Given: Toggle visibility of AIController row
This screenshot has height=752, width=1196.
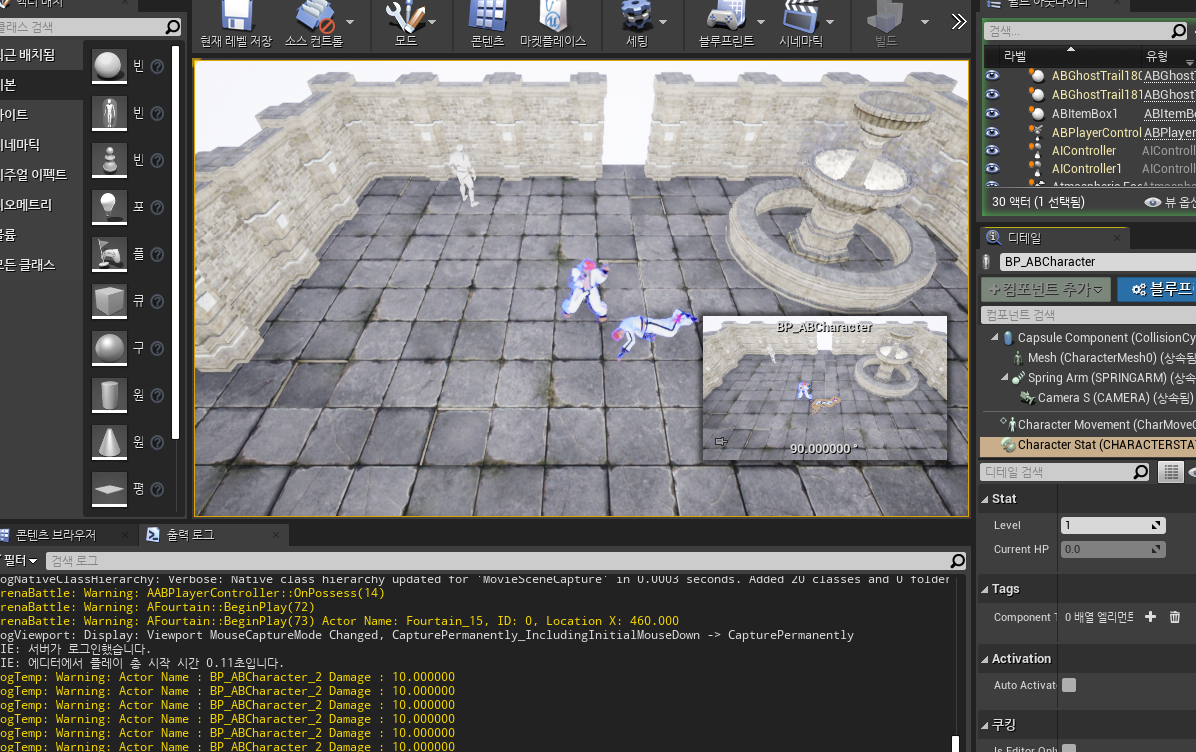Looking at the screenshot, I should click(x=992, y=150).
